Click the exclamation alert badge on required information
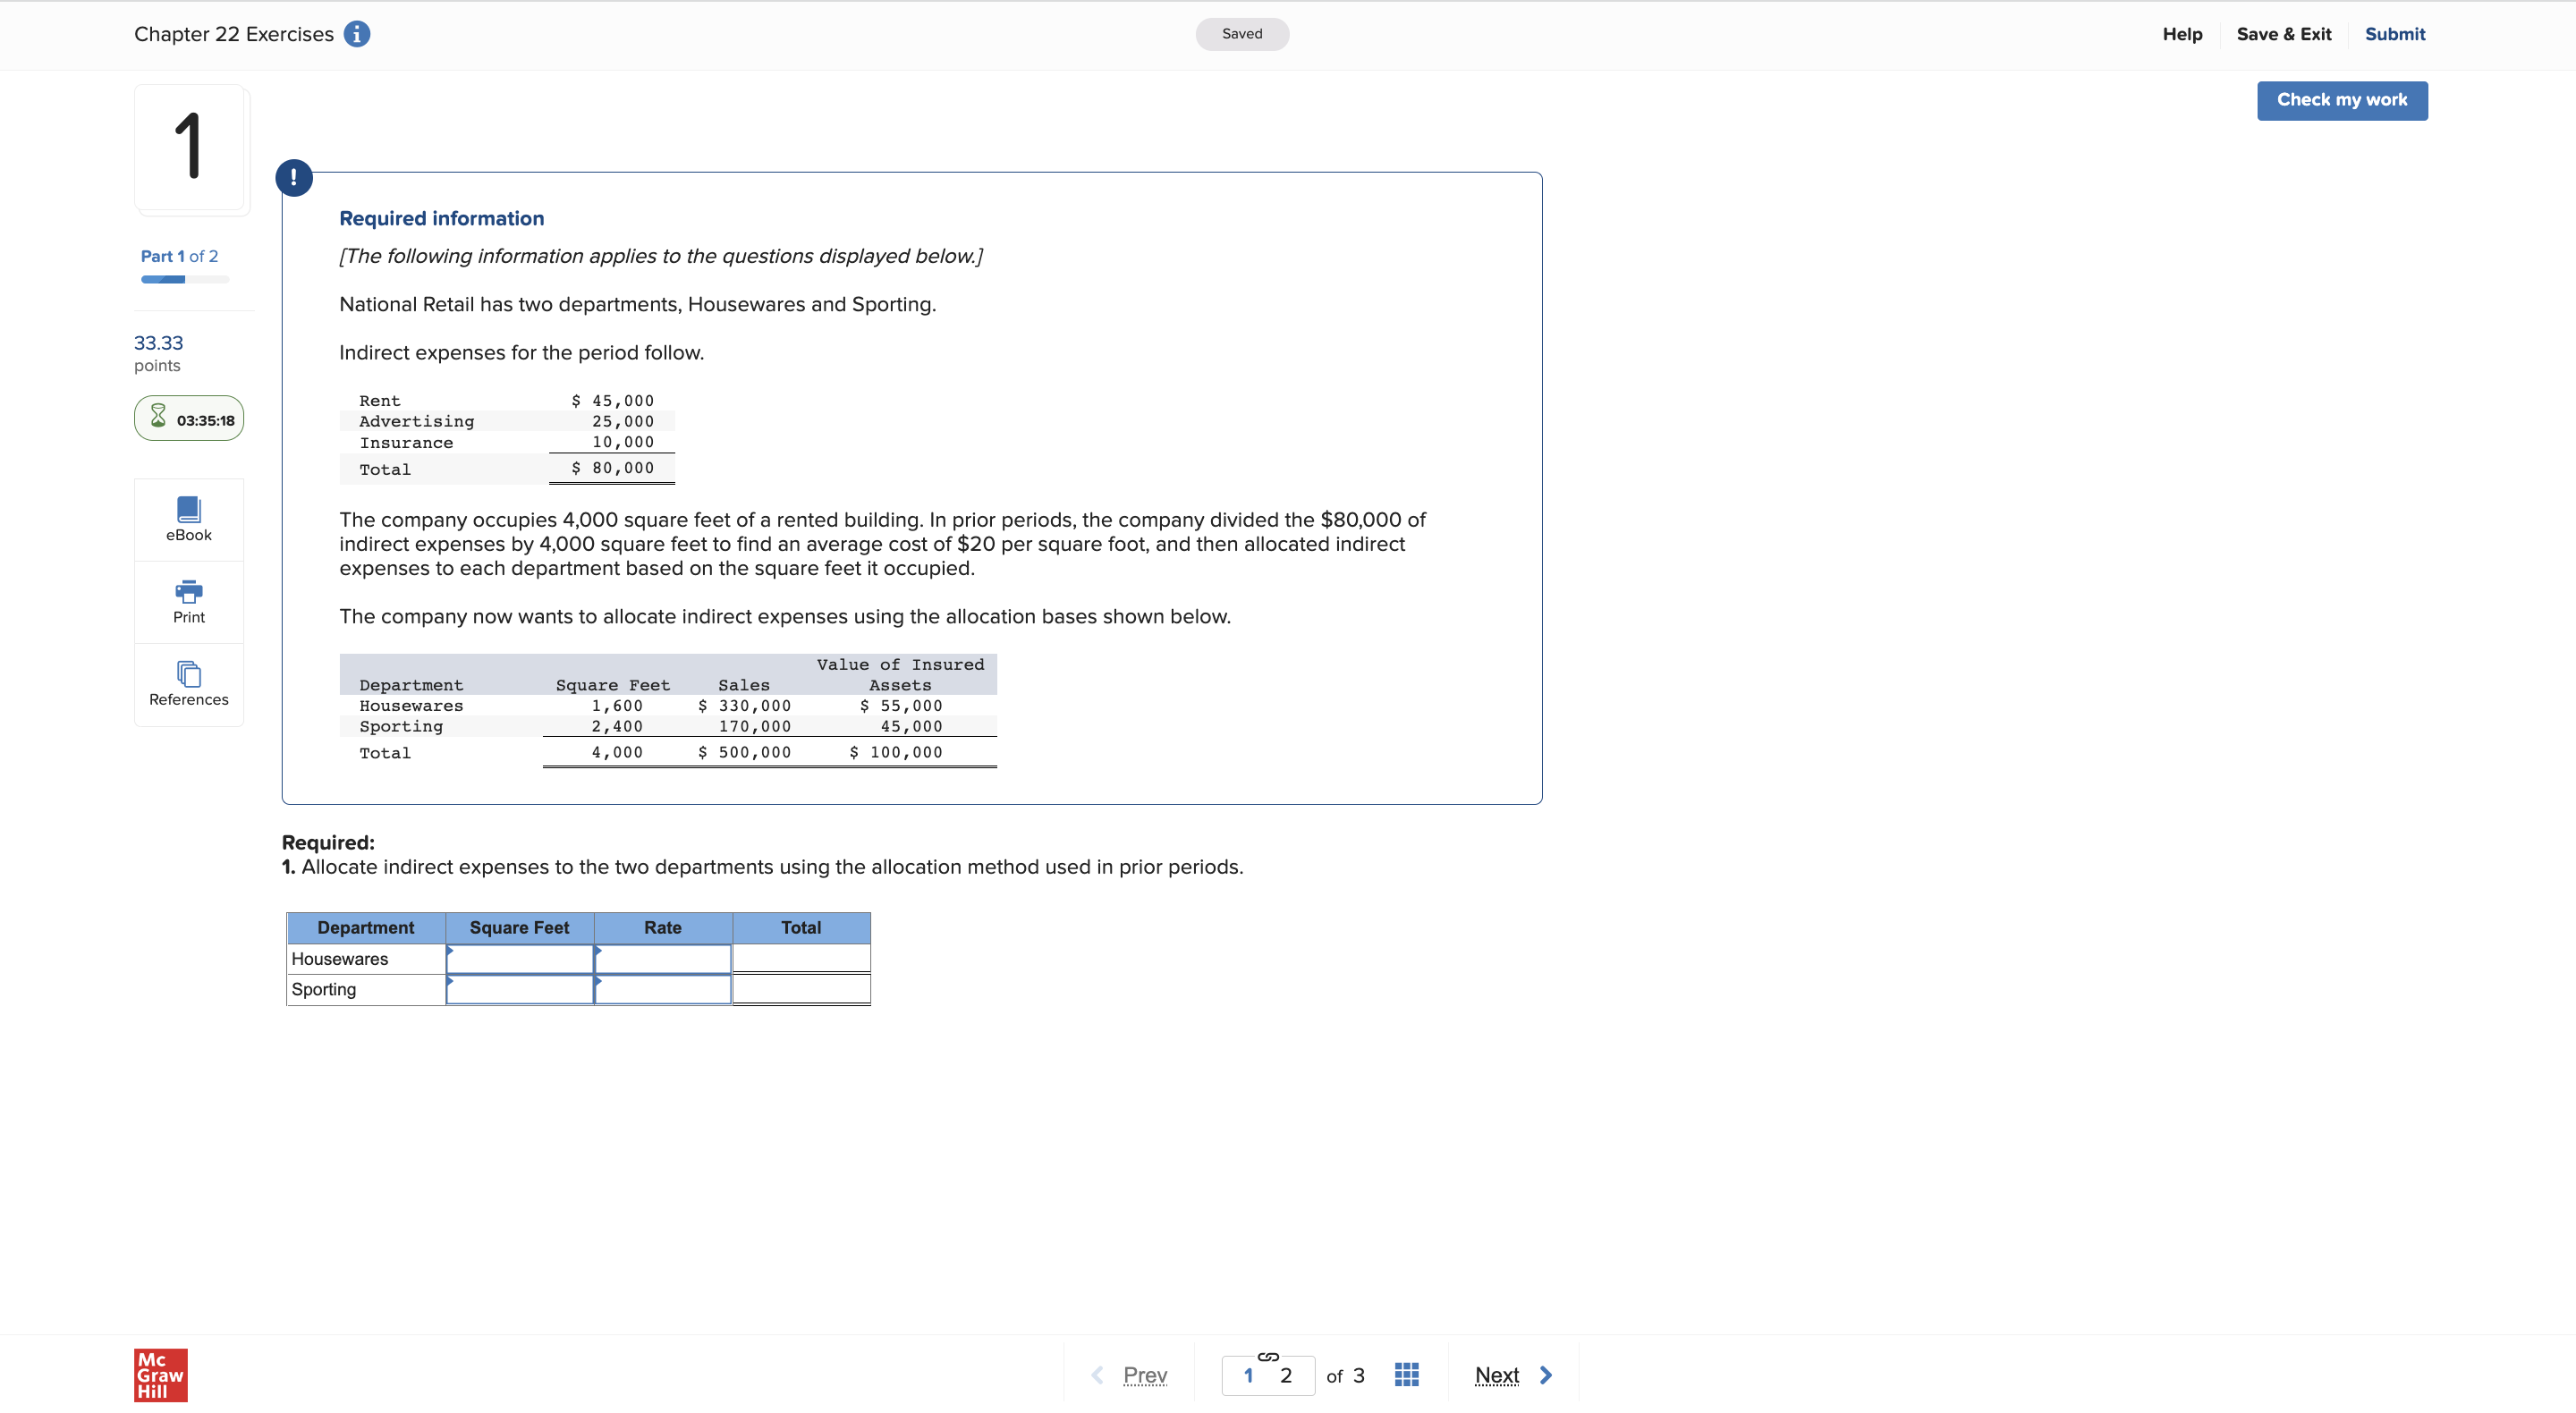Viewport: 2576px width, 1413px height. coord(293,177)
